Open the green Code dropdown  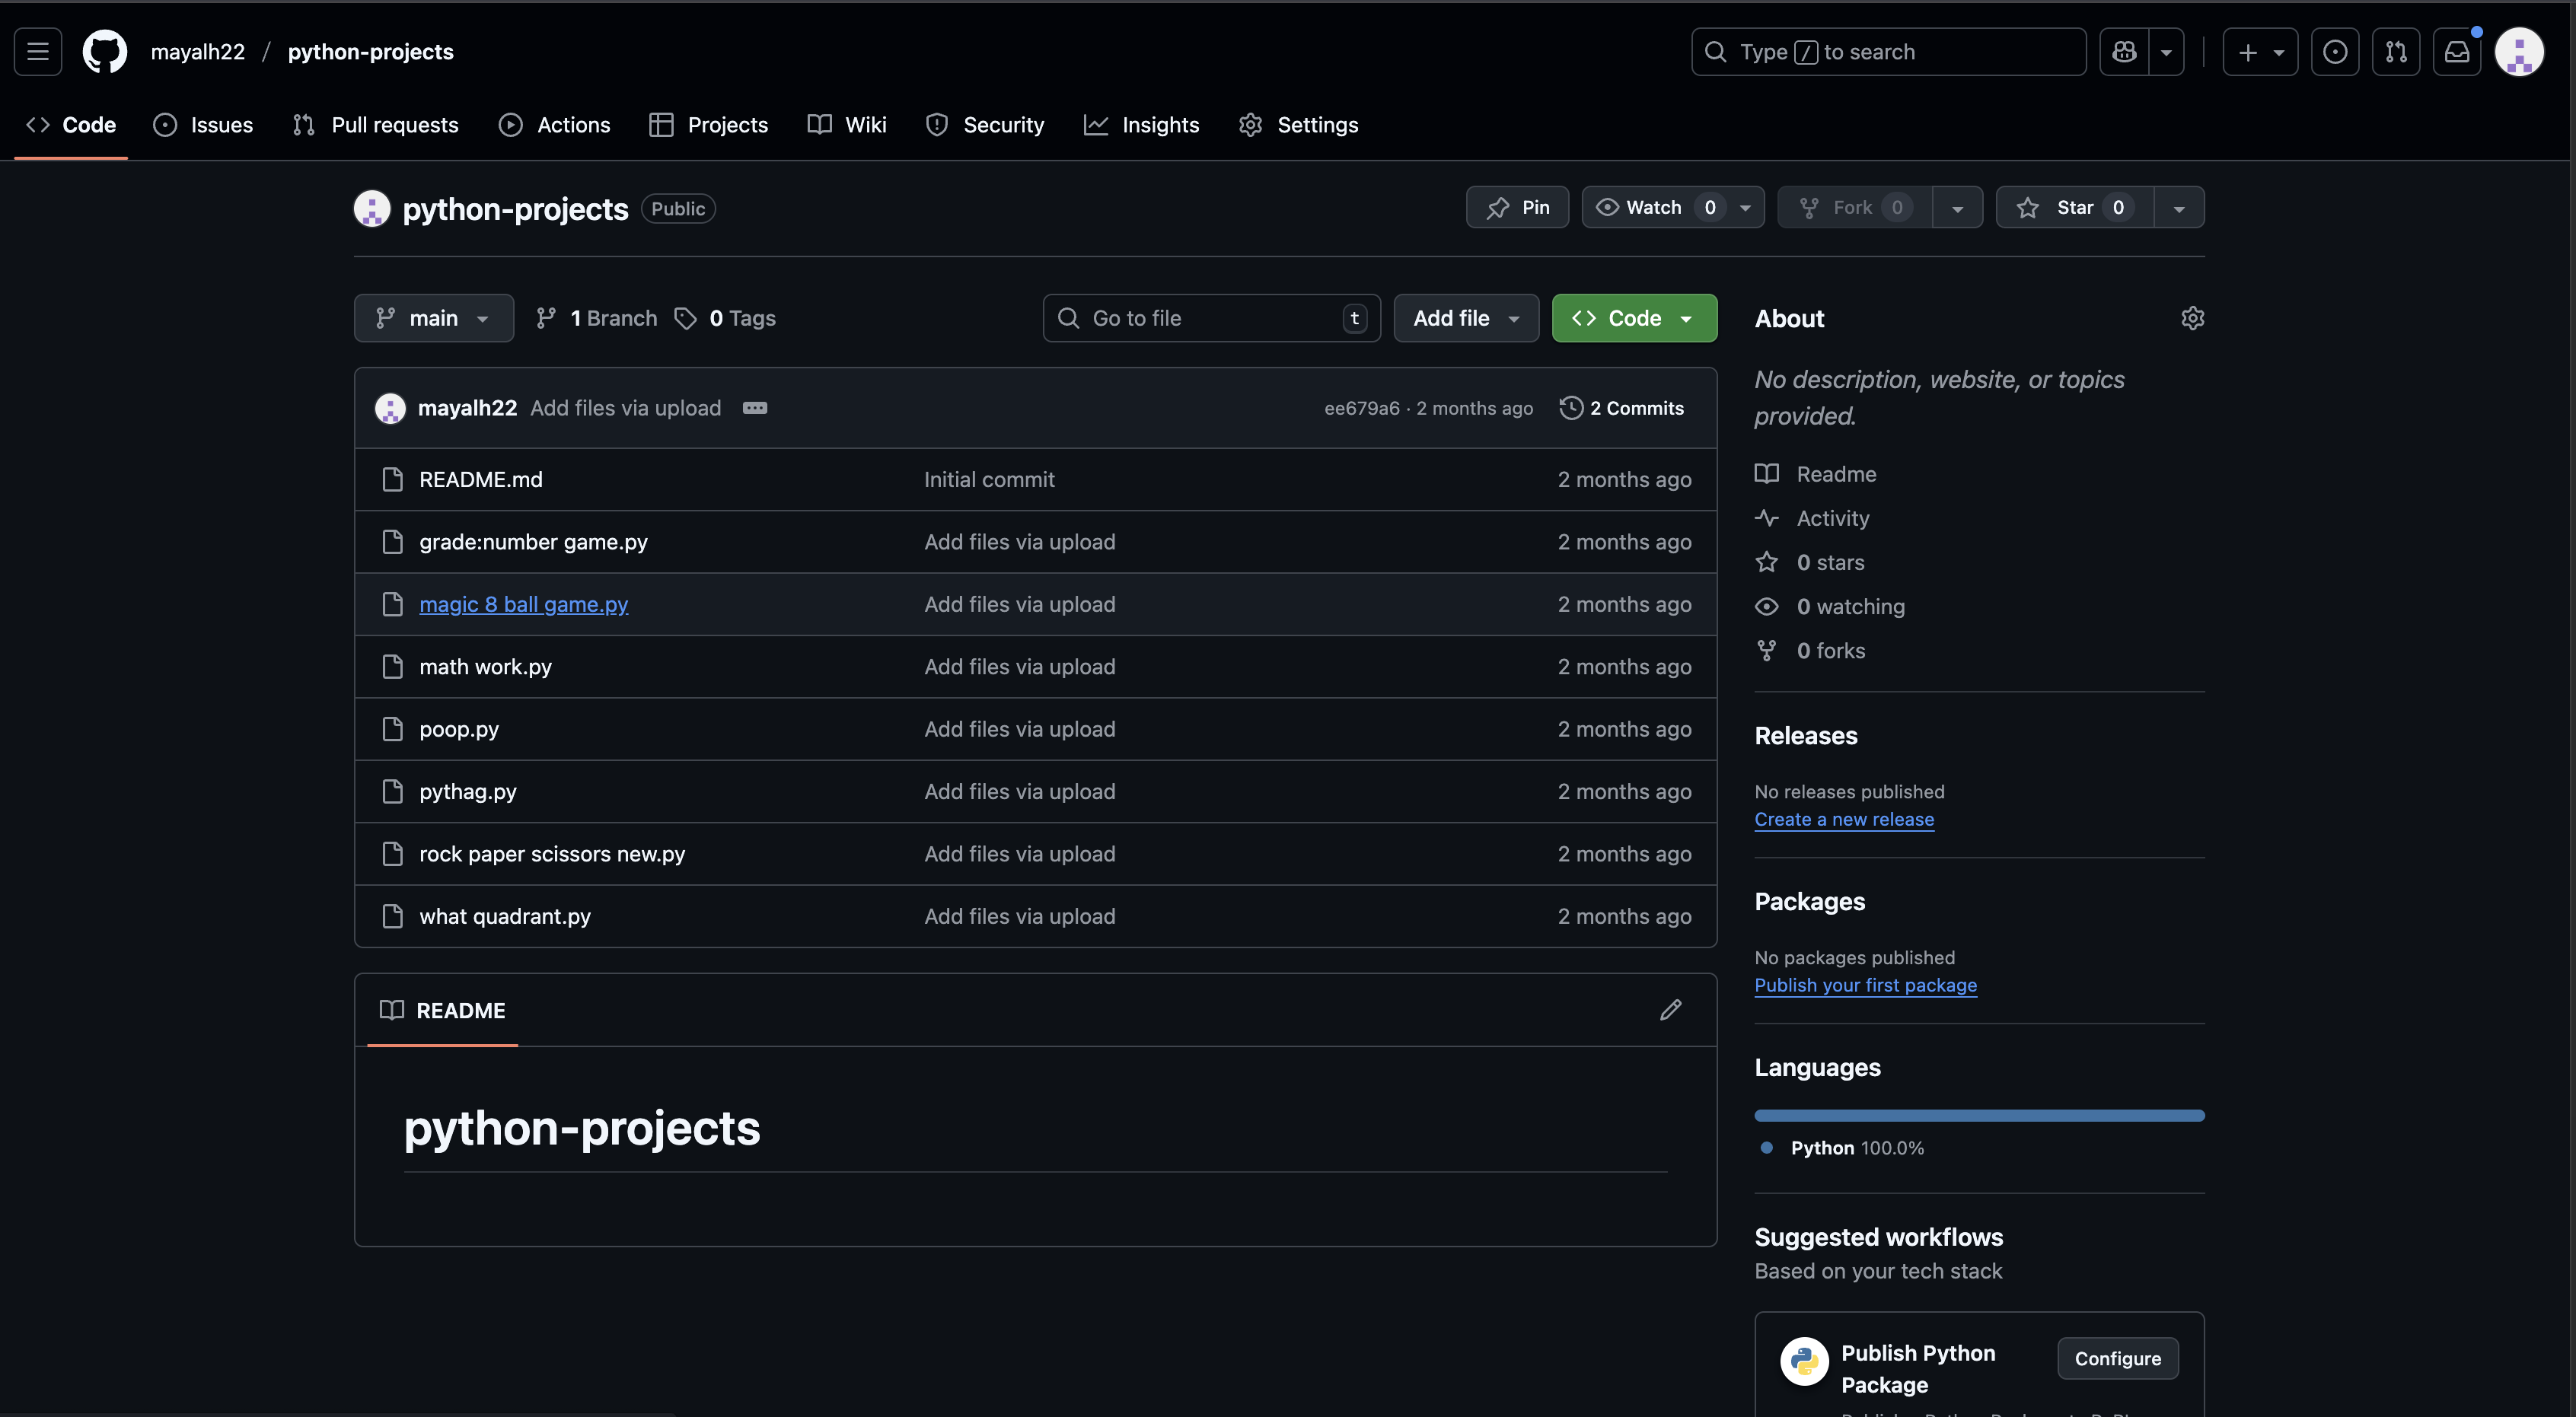pyautogui.click(x=1633, y=318)
